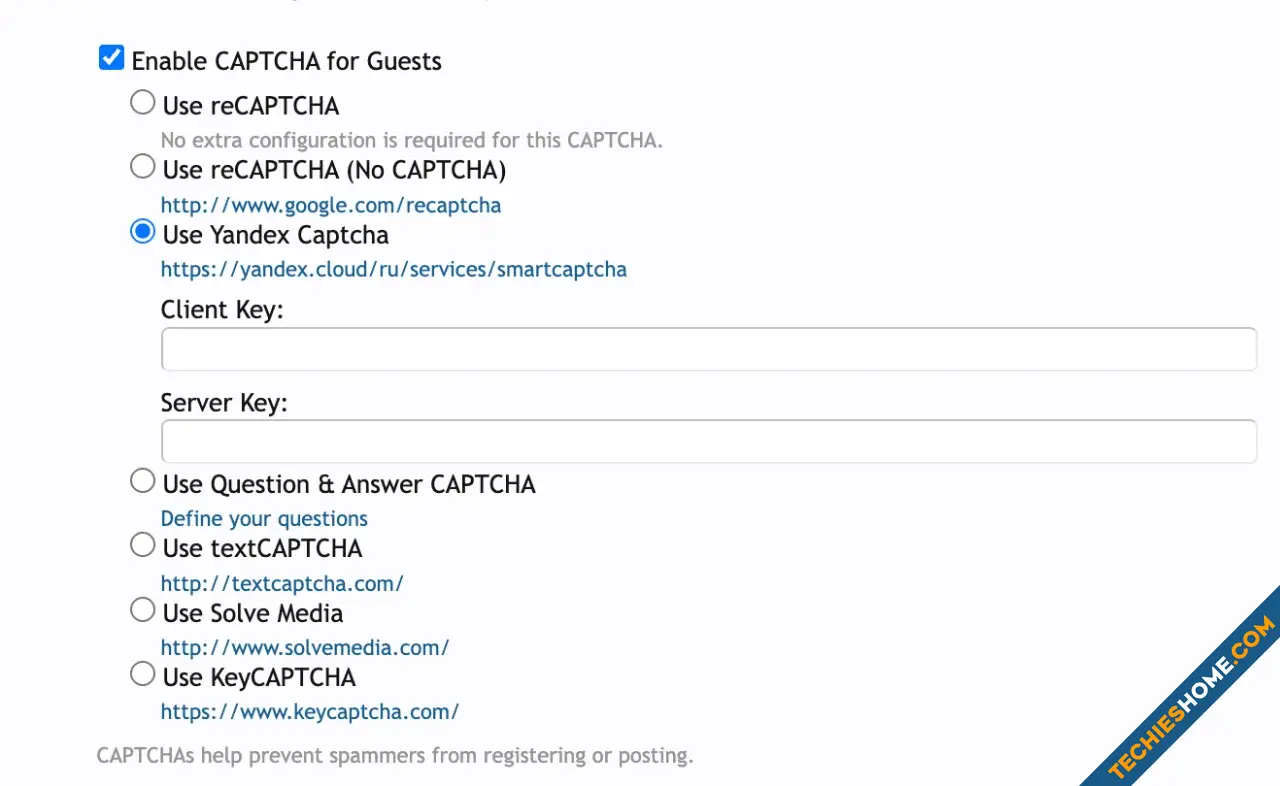Open the google.com/recaptcha link
Viewport: 1280px width, 786px height.
click(x=331, y=205)
